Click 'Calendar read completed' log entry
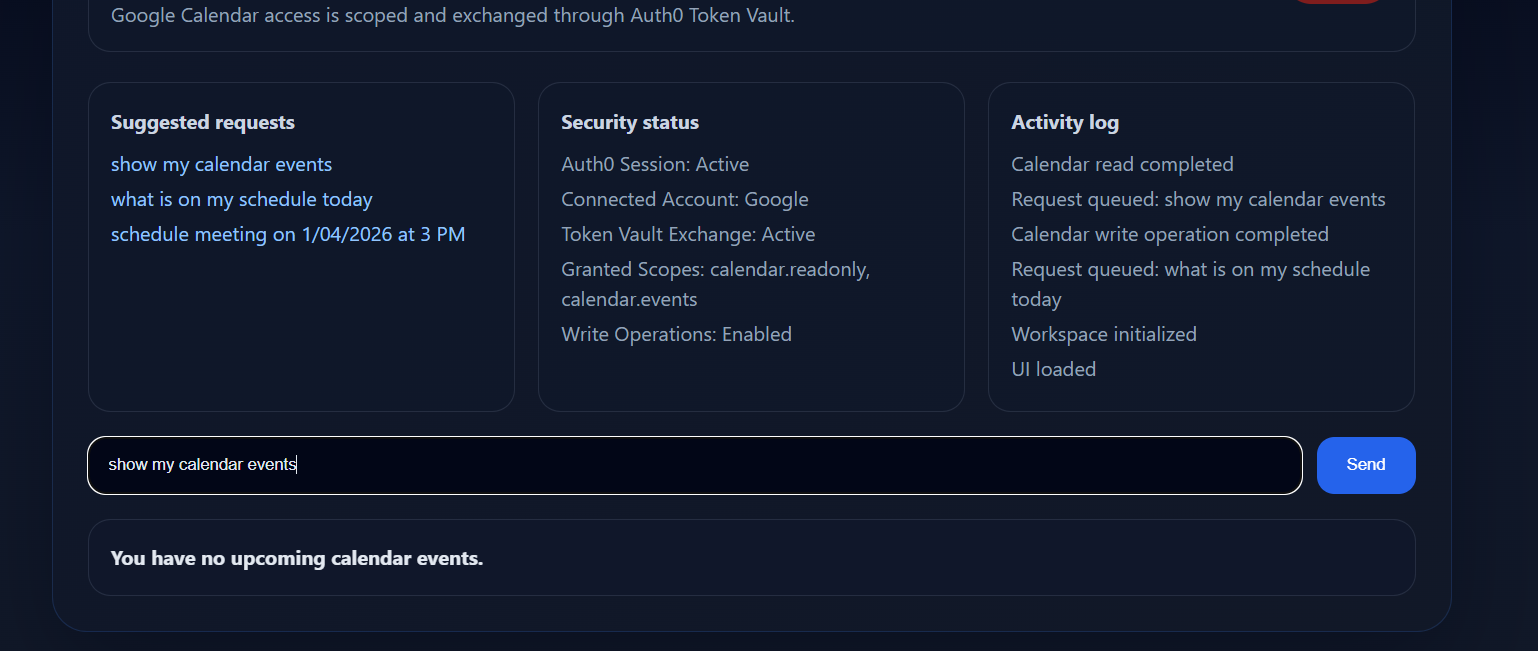The image size is (1538, 651). pos(1122,164)
